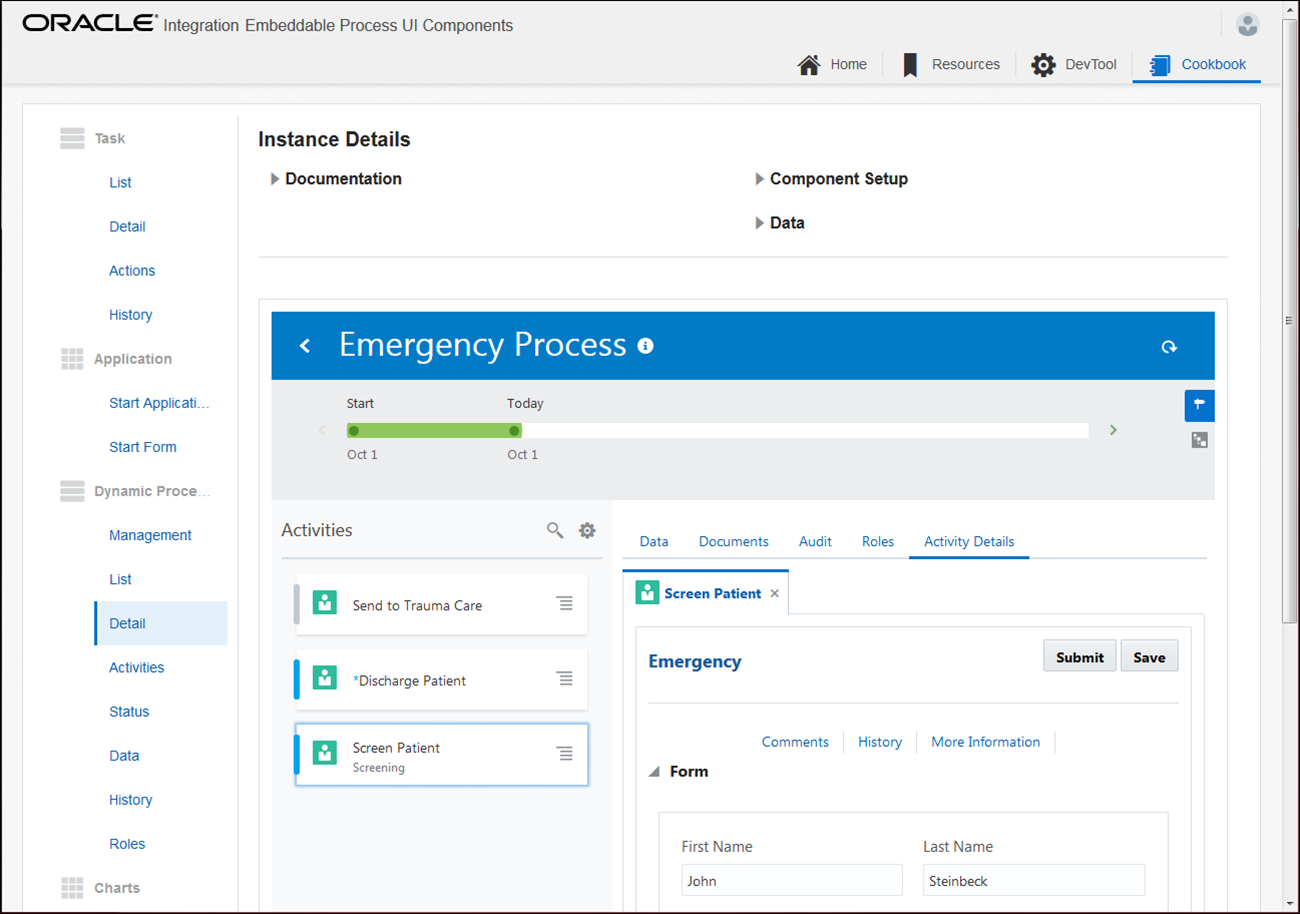Switch to the Documents tab
Screen dimensions: 1300x914
(x=734, y=541)
